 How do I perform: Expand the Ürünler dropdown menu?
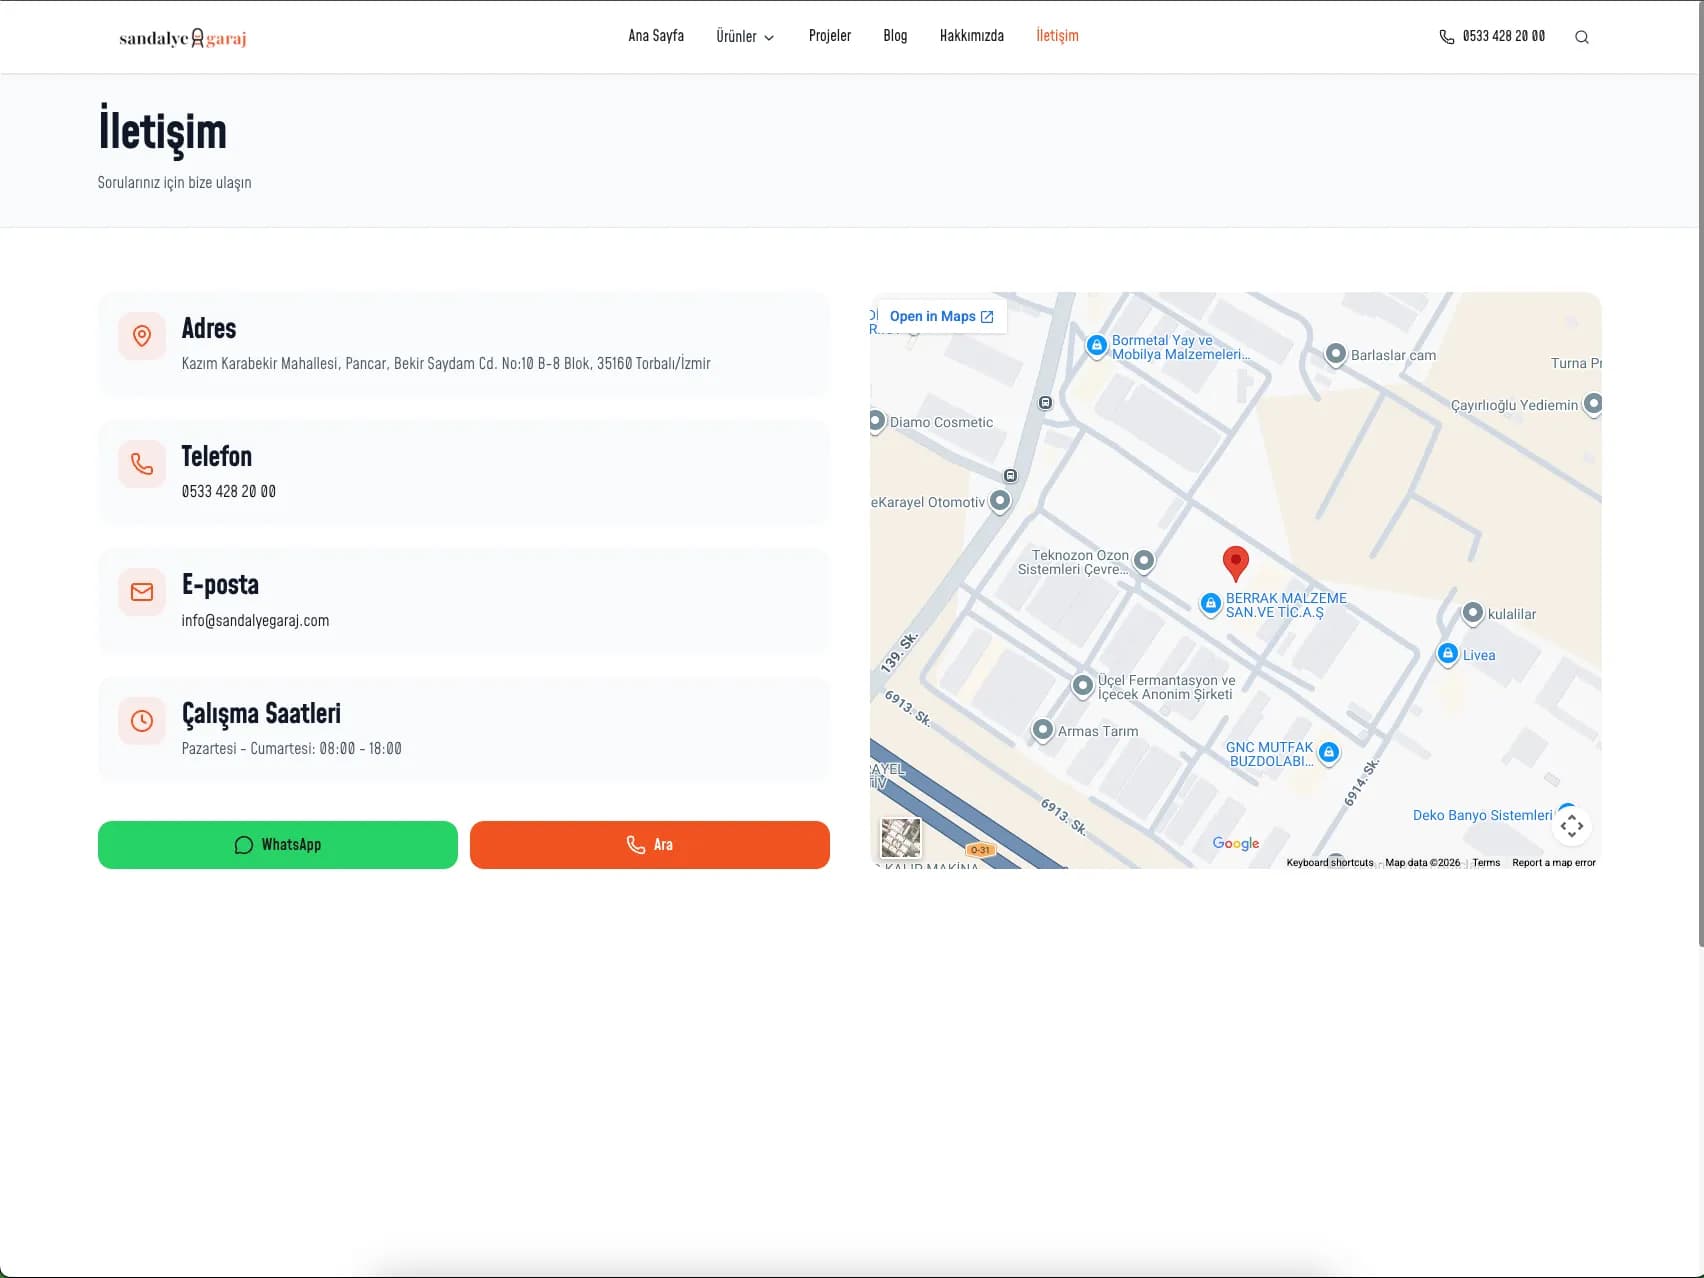[x=745, y=37]
